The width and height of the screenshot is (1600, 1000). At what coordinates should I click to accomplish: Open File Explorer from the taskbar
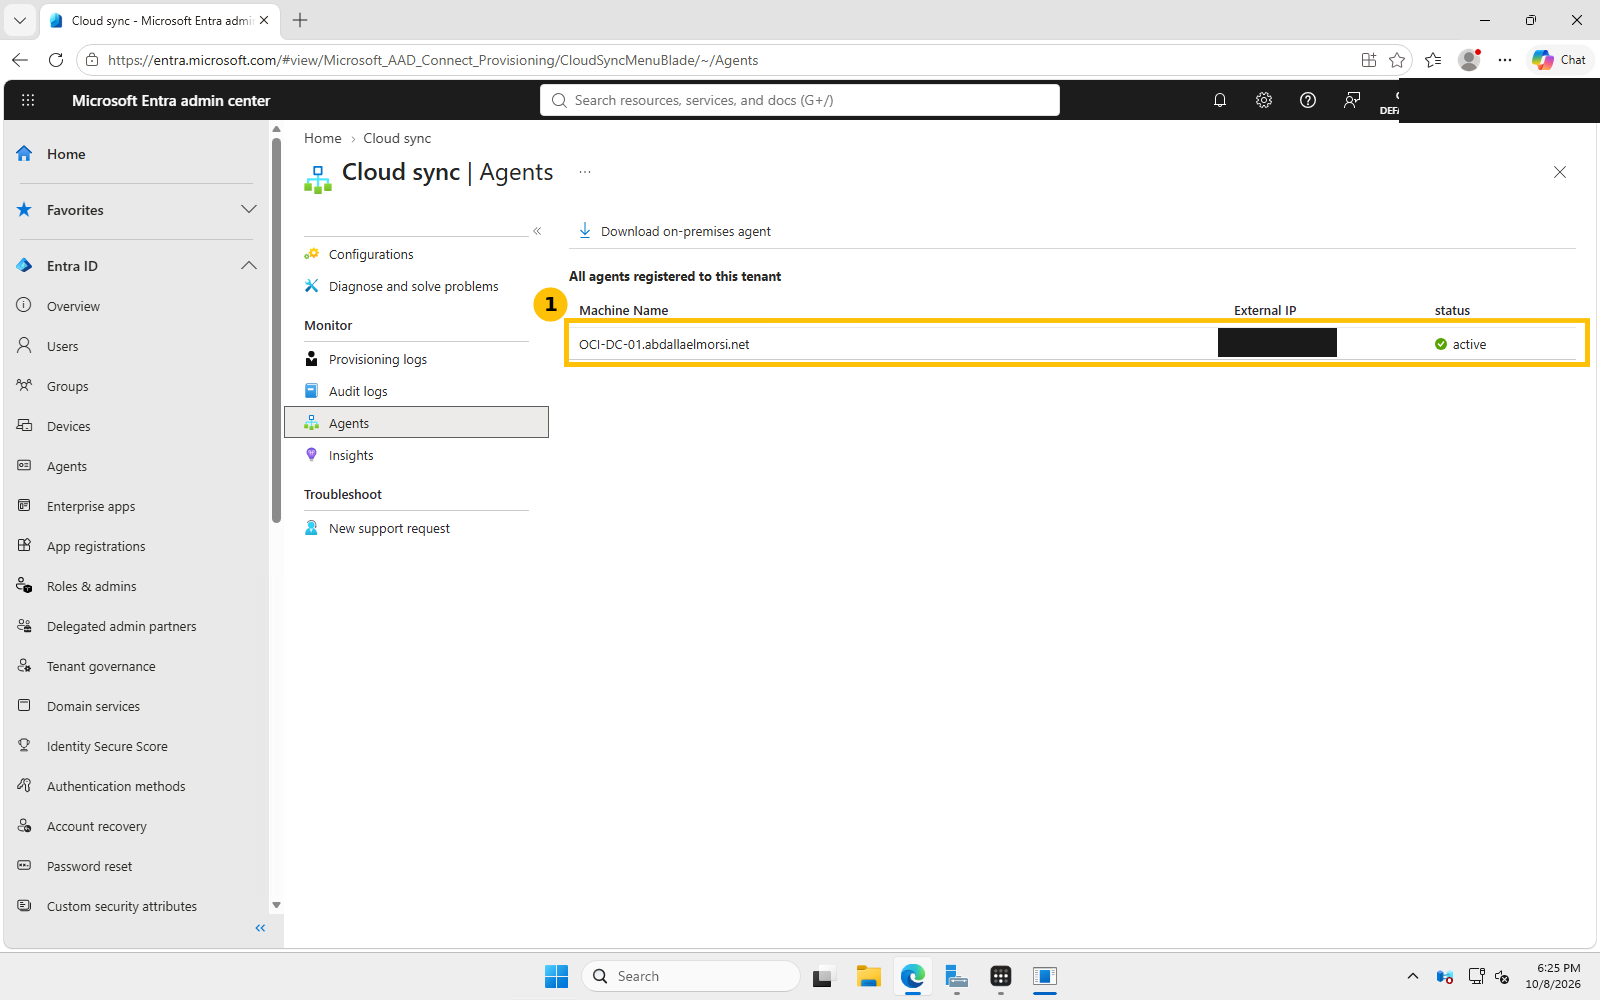[868, 976]
